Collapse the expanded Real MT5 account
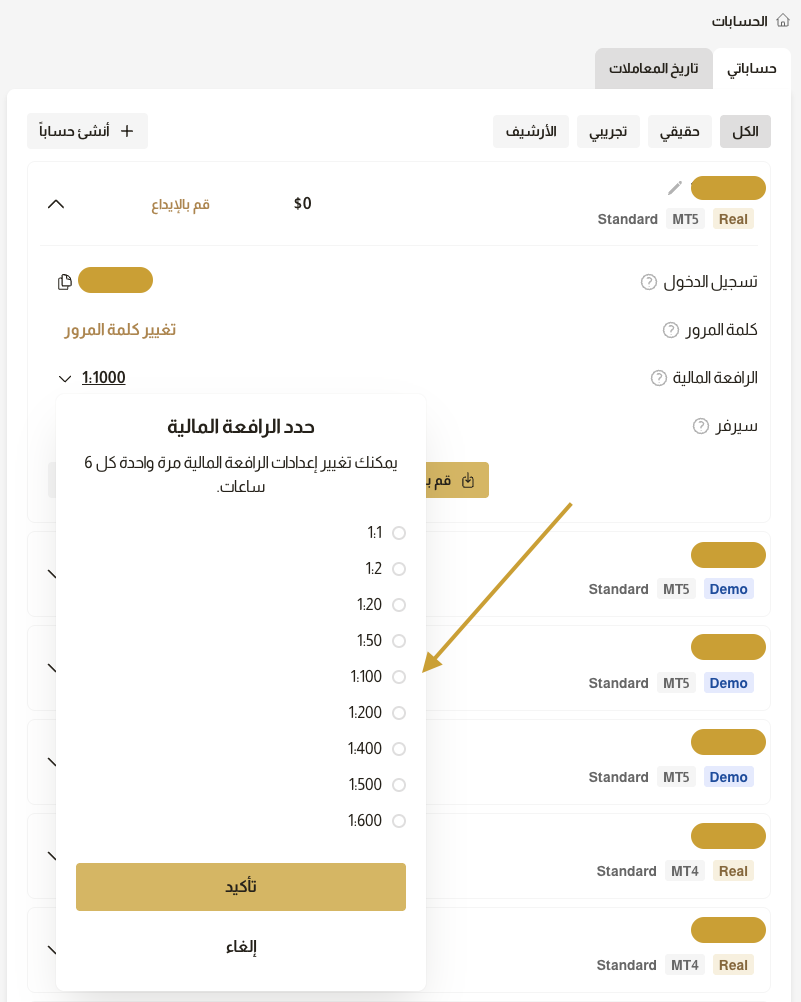The image size is (801, 1002). coord(56,204)
